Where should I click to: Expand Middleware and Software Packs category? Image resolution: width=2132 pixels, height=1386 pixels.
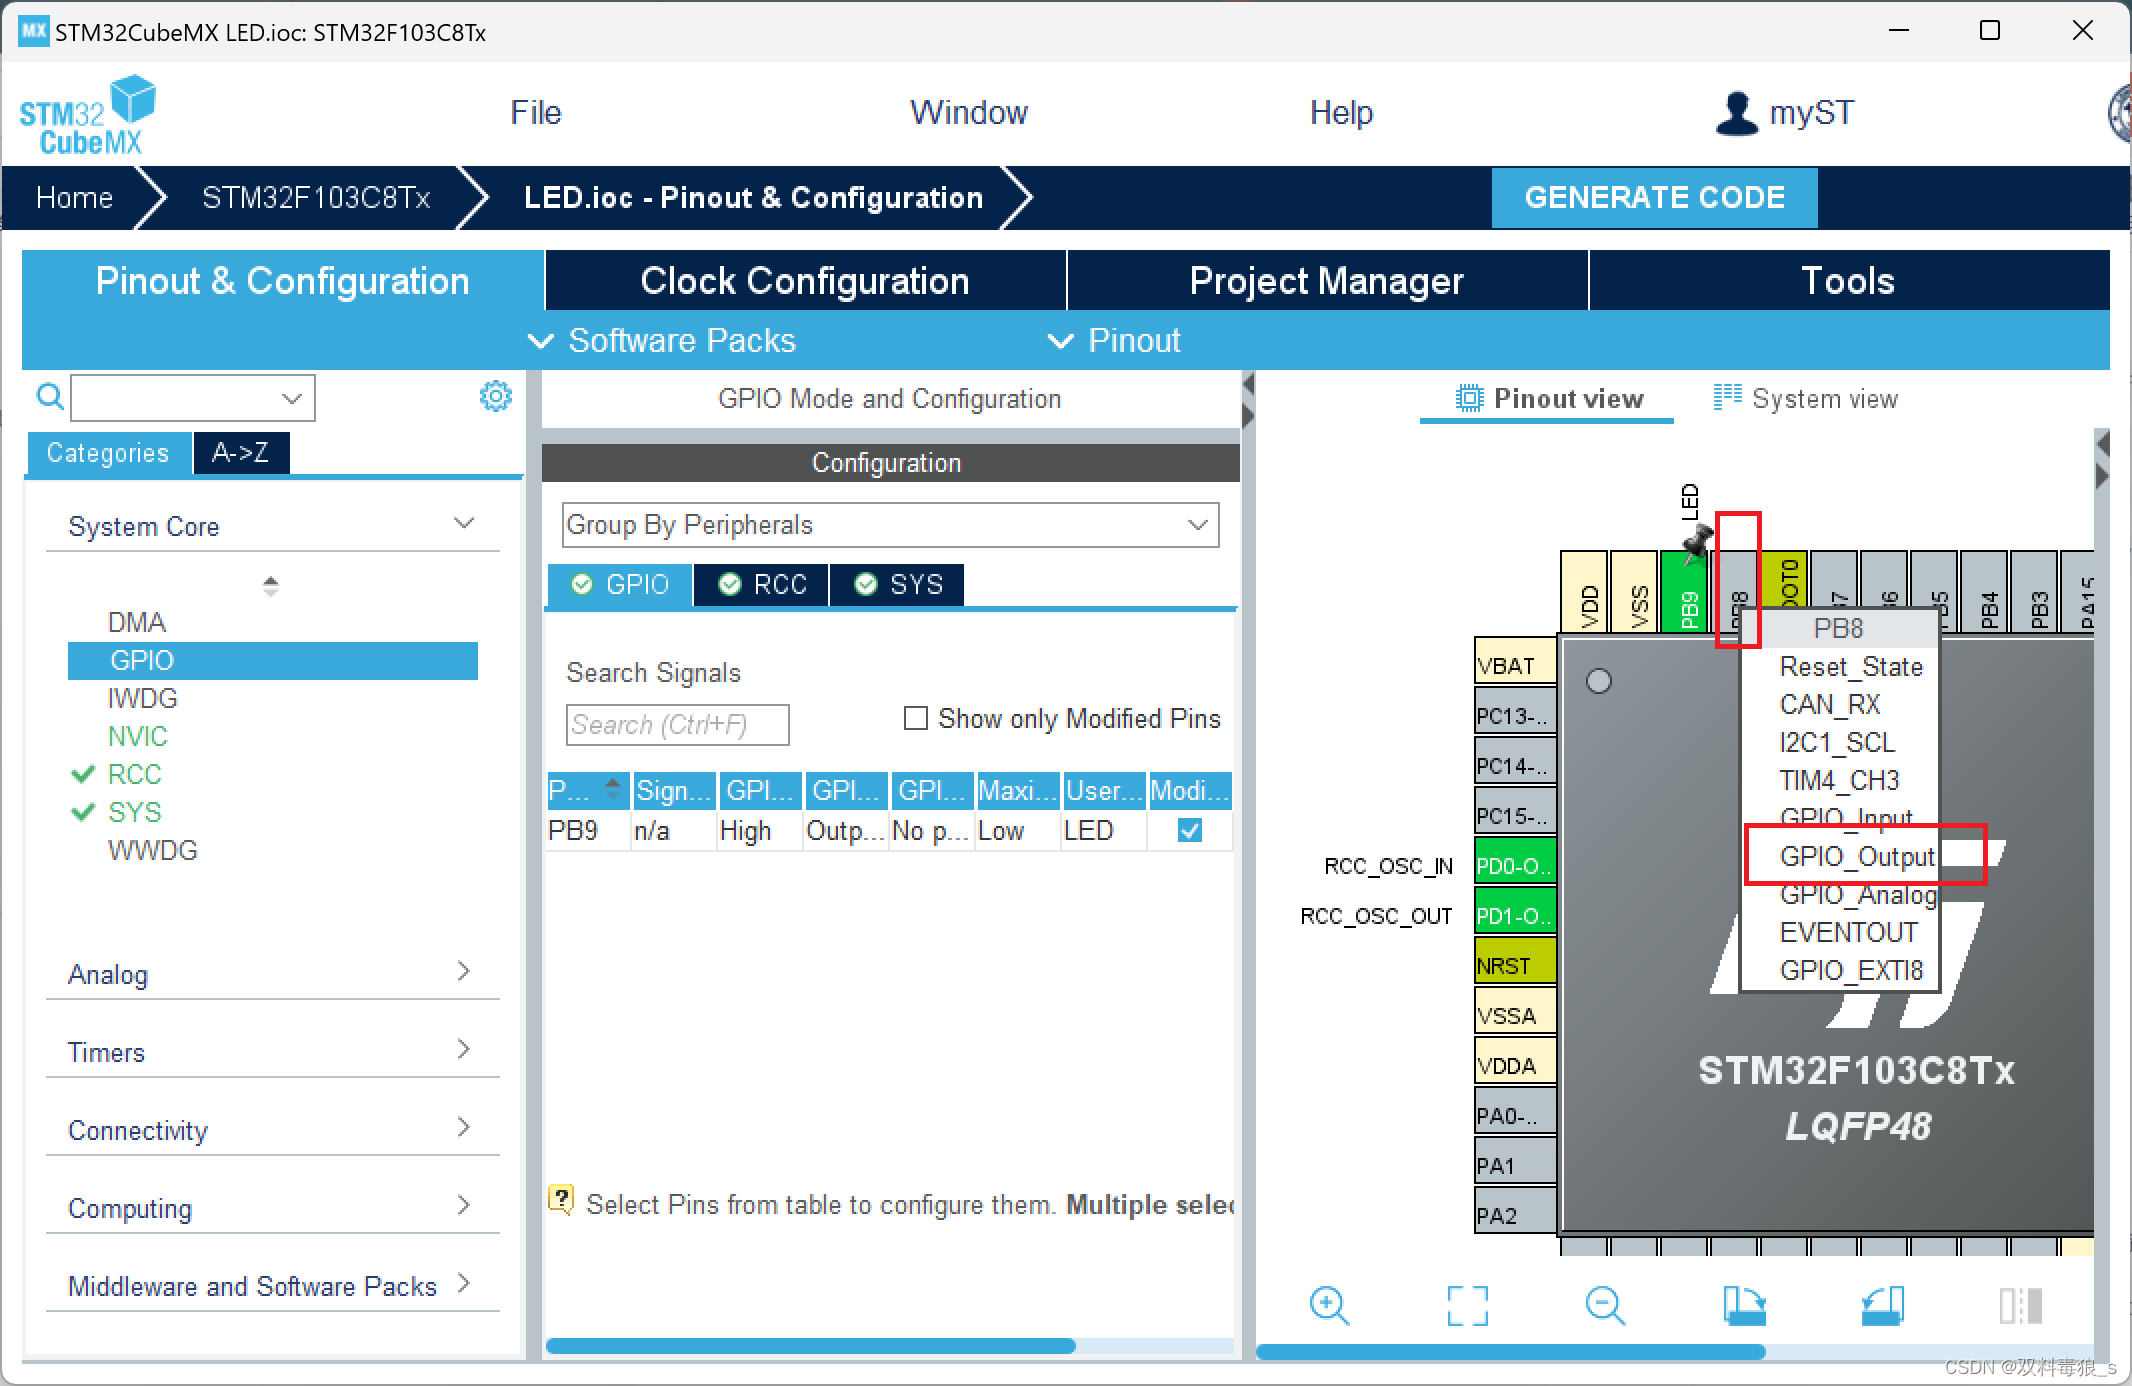pos(463,1283)
